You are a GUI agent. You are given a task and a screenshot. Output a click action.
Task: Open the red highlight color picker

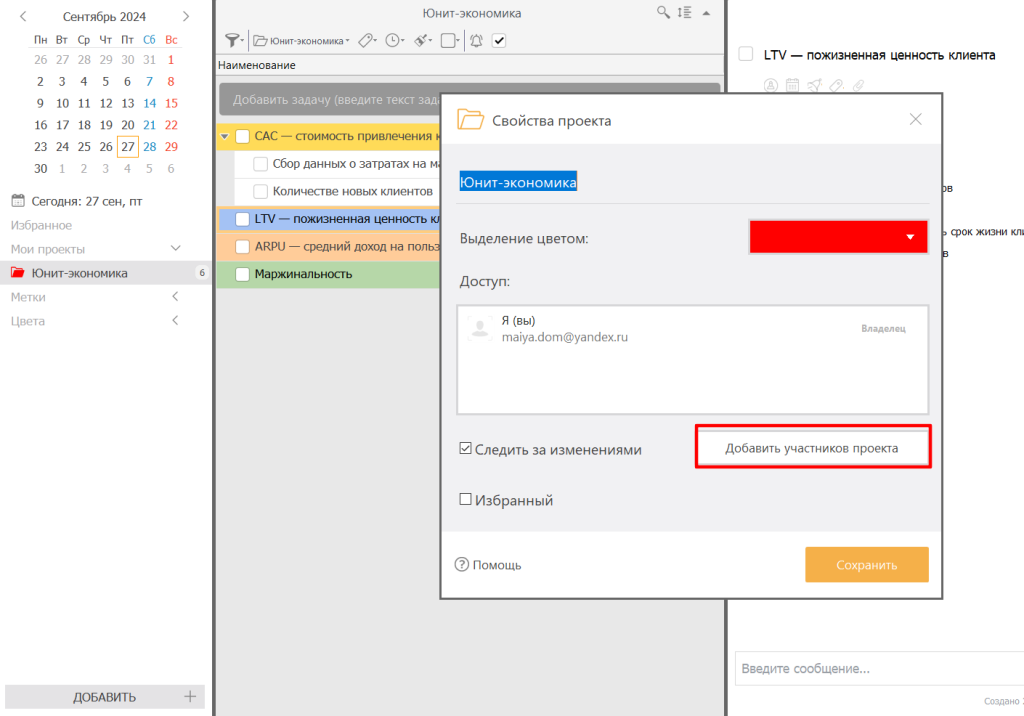[x=838, y=237]
